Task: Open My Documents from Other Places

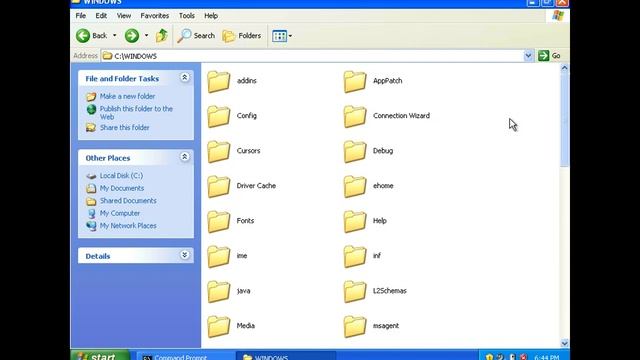Action: click(122, 188)
